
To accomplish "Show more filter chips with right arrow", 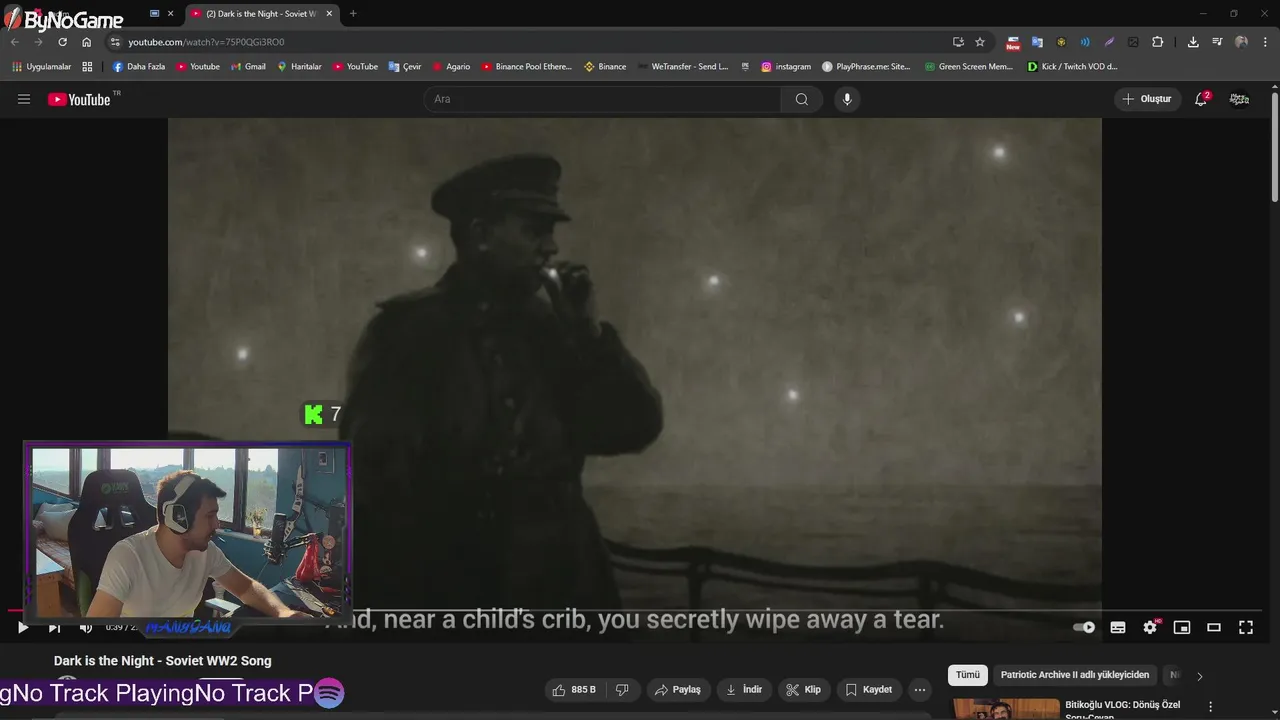I will coord(1200,676).
